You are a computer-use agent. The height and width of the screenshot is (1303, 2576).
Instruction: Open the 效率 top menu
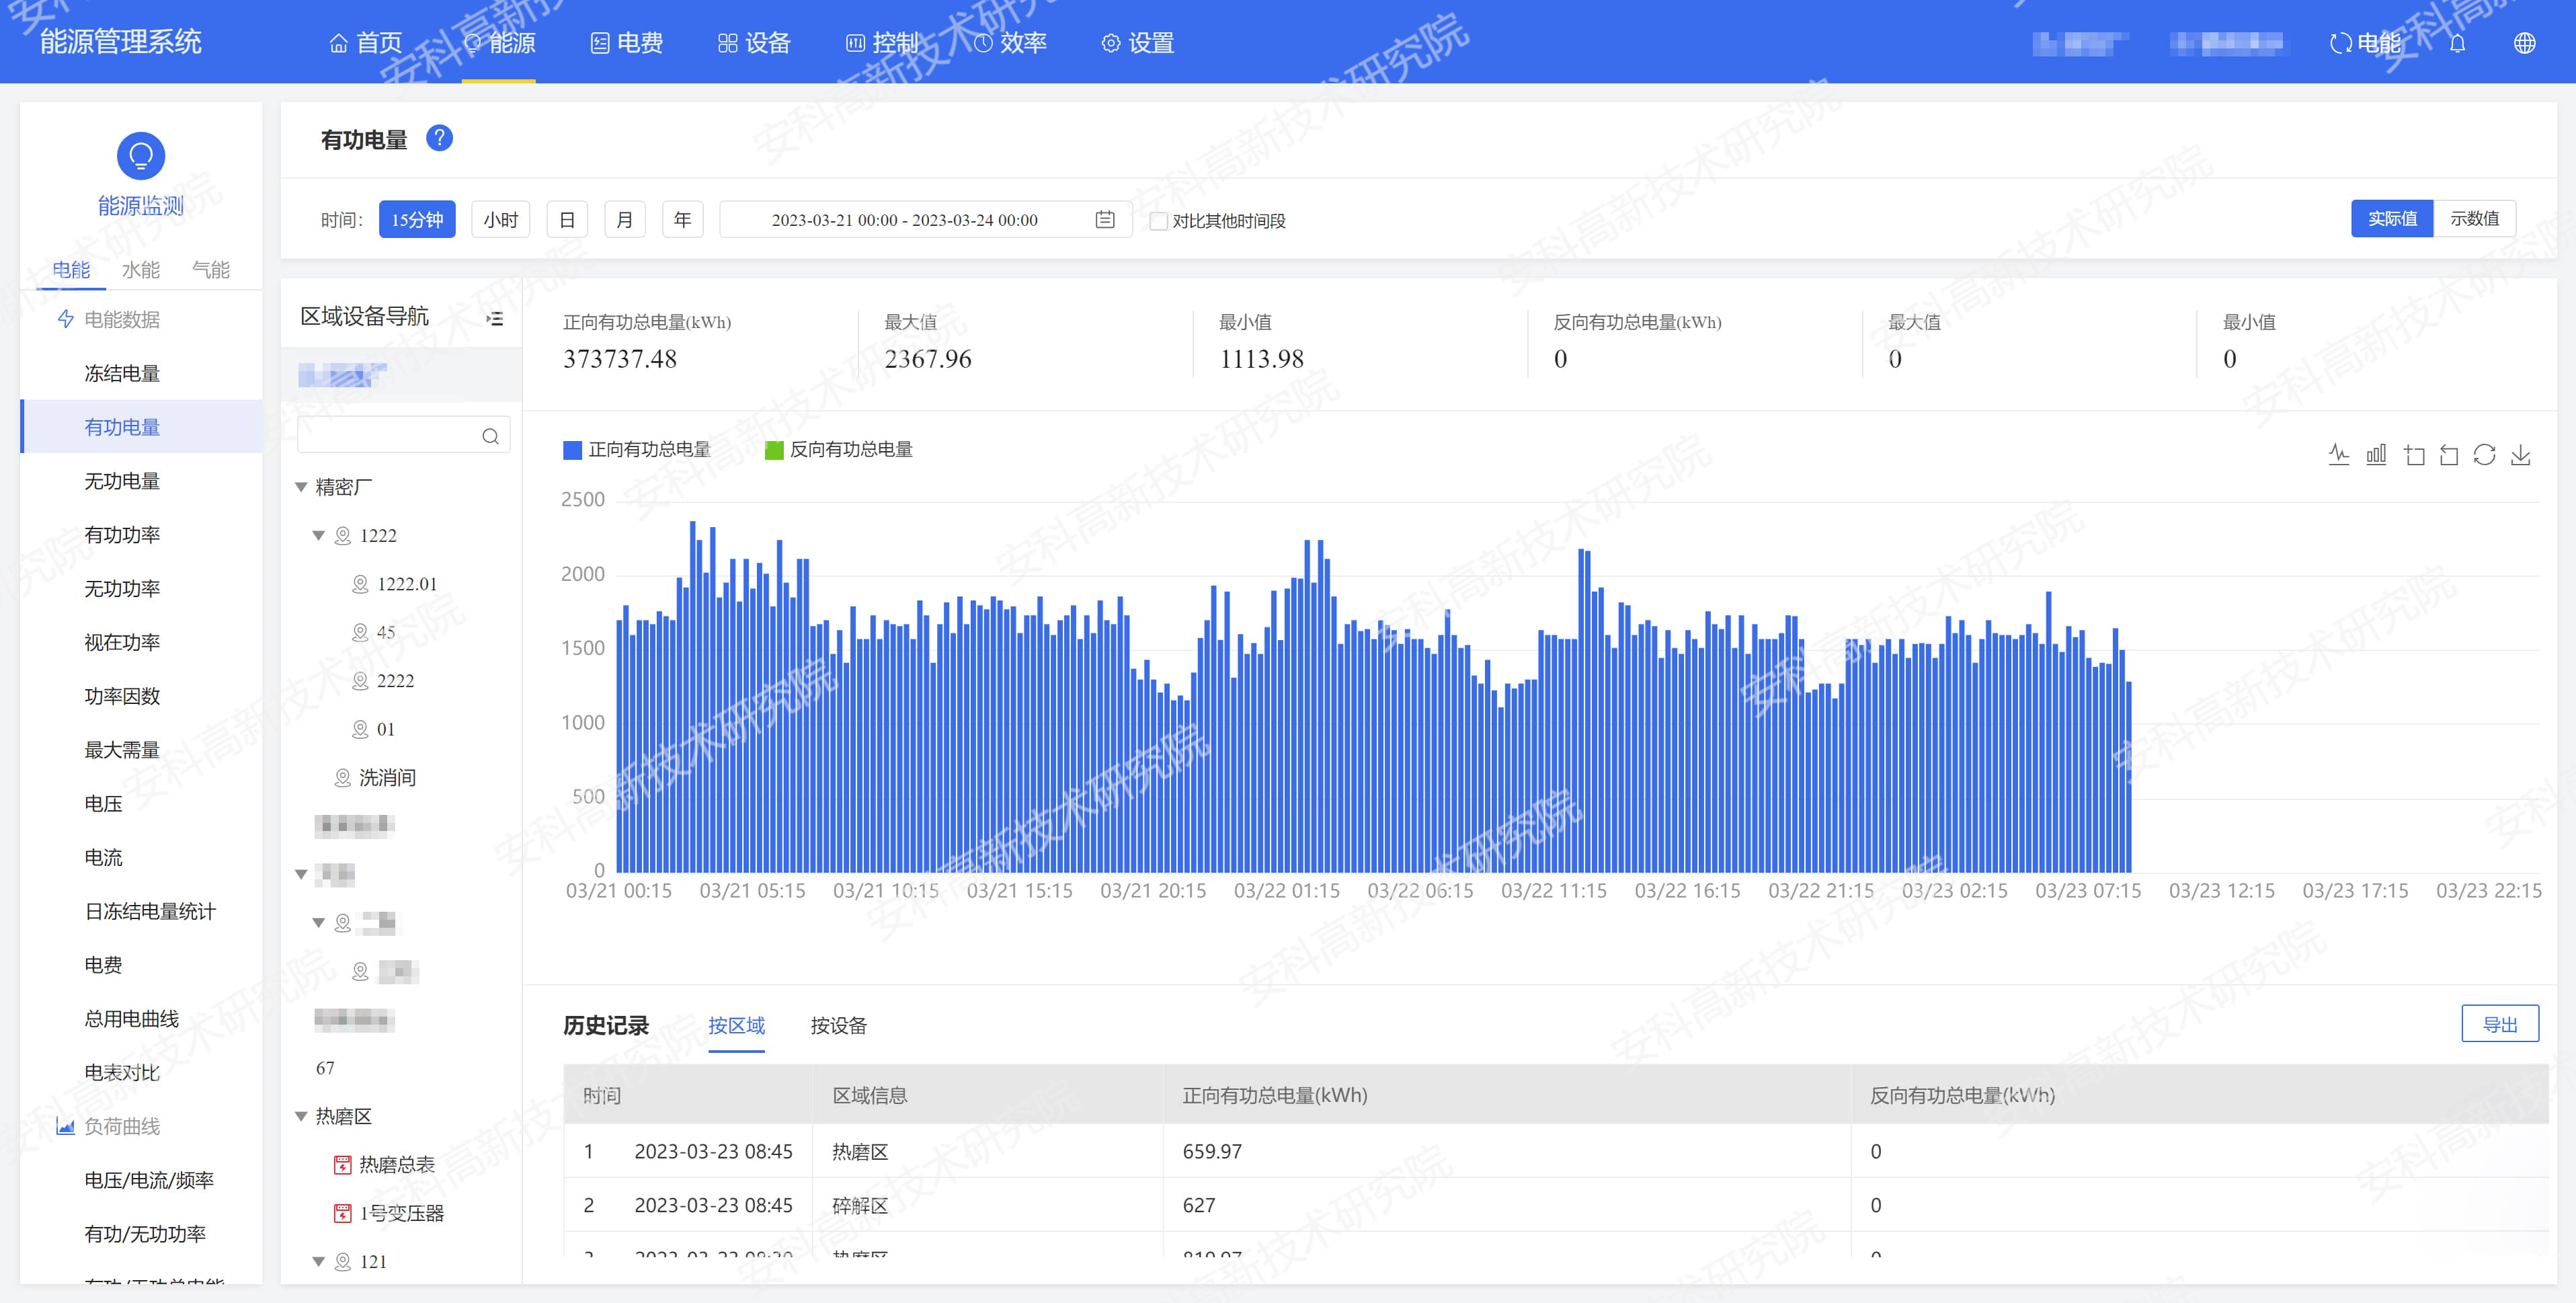click(x=1011, y=43)
